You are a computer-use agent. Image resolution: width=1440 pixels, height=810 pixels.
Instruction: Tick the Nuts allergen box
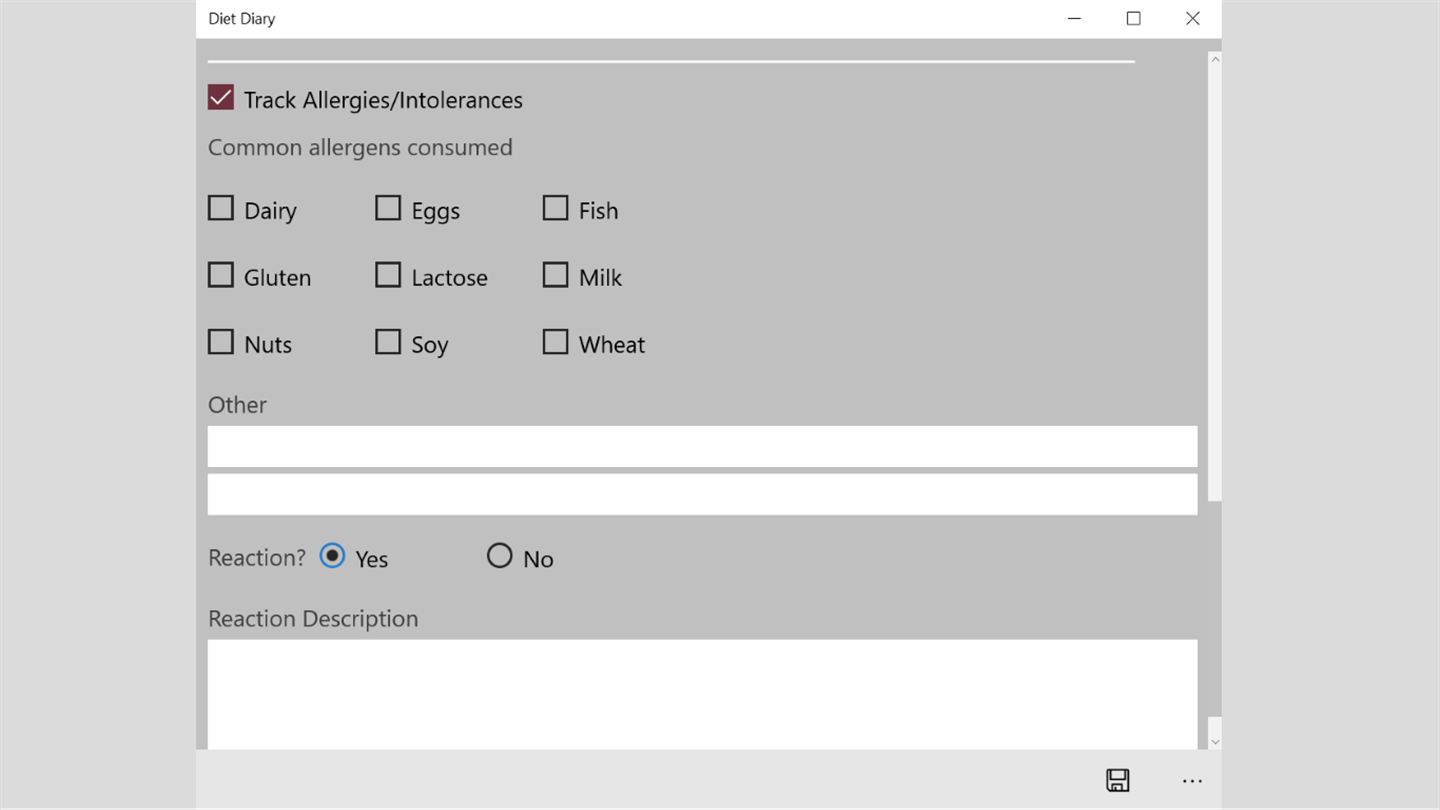tap(221, 342)
